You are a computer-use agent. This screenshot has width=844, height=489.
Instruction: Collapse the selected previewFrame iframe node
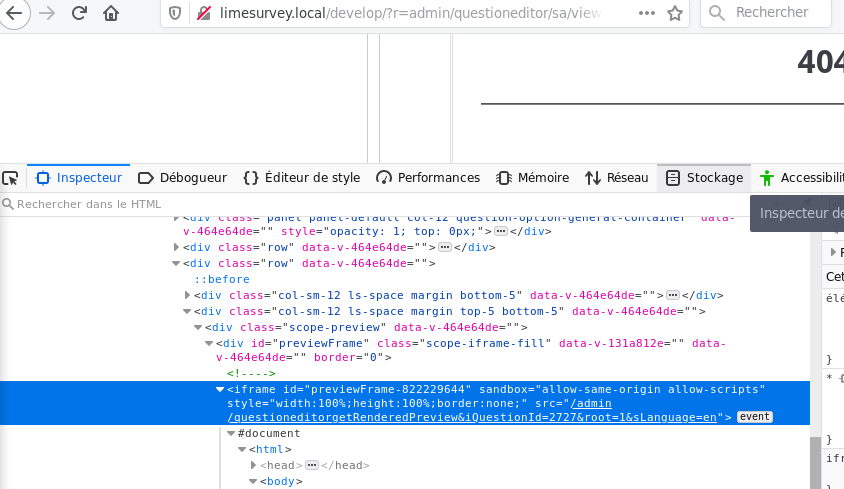pyautogui.click(x=220, y=389)
